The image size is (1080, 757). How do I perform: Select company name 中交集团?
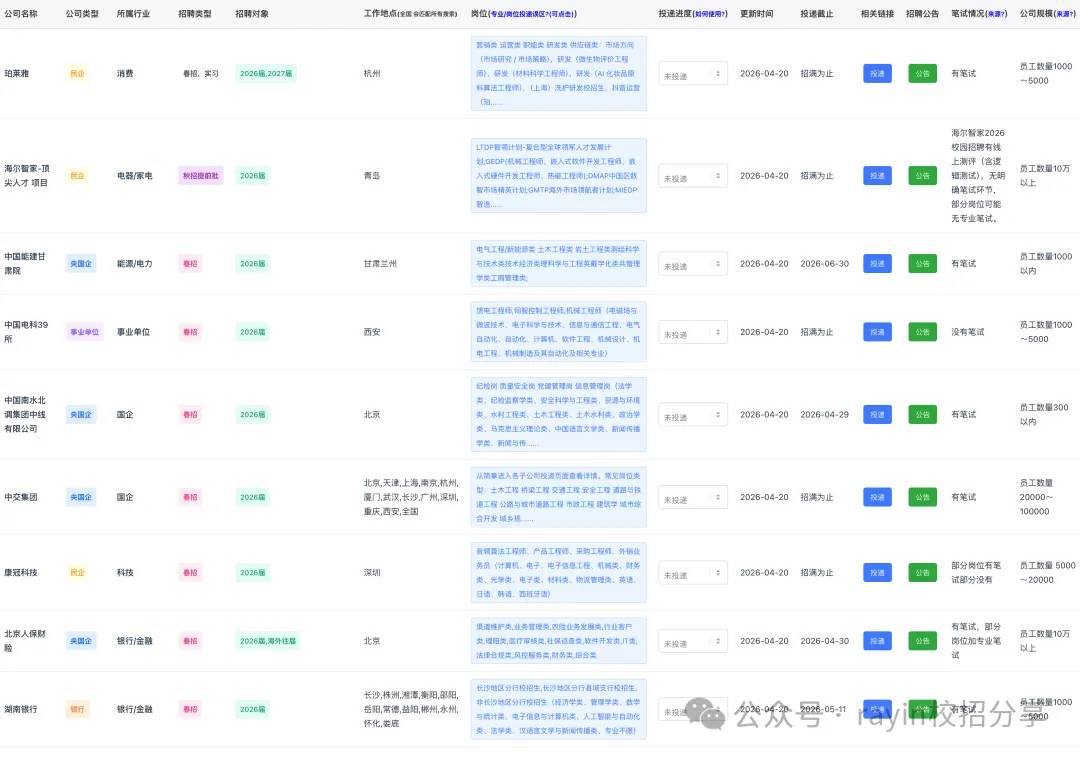(21, 497)
